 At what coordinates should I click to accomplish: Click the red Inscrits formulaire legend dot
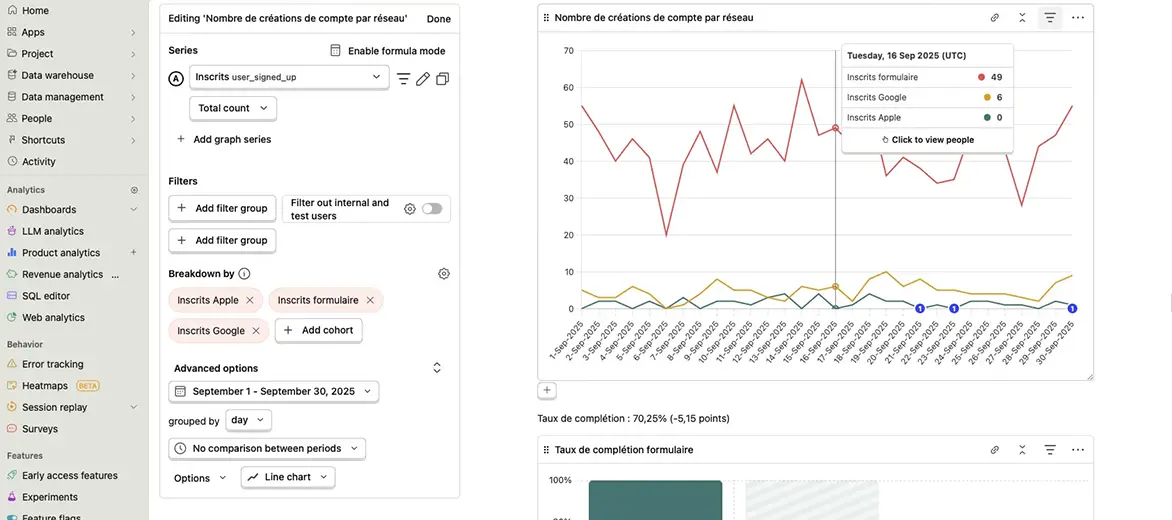(x=982, y=77)
